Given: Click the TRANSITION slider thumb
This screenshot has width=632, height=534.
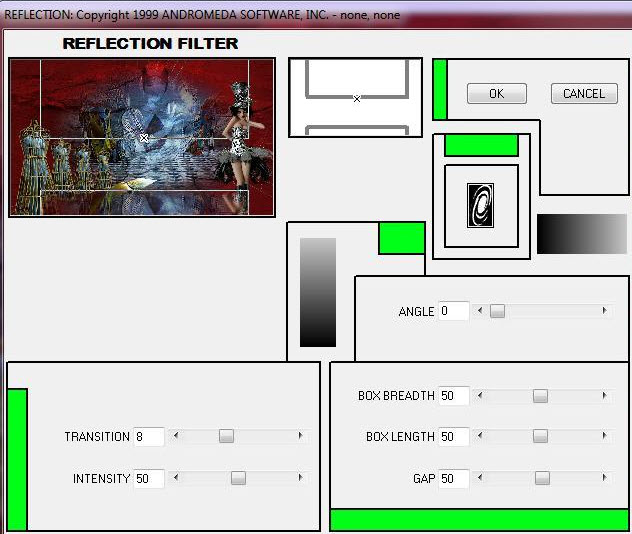Looking at the screenshot, I should point(226,436).
